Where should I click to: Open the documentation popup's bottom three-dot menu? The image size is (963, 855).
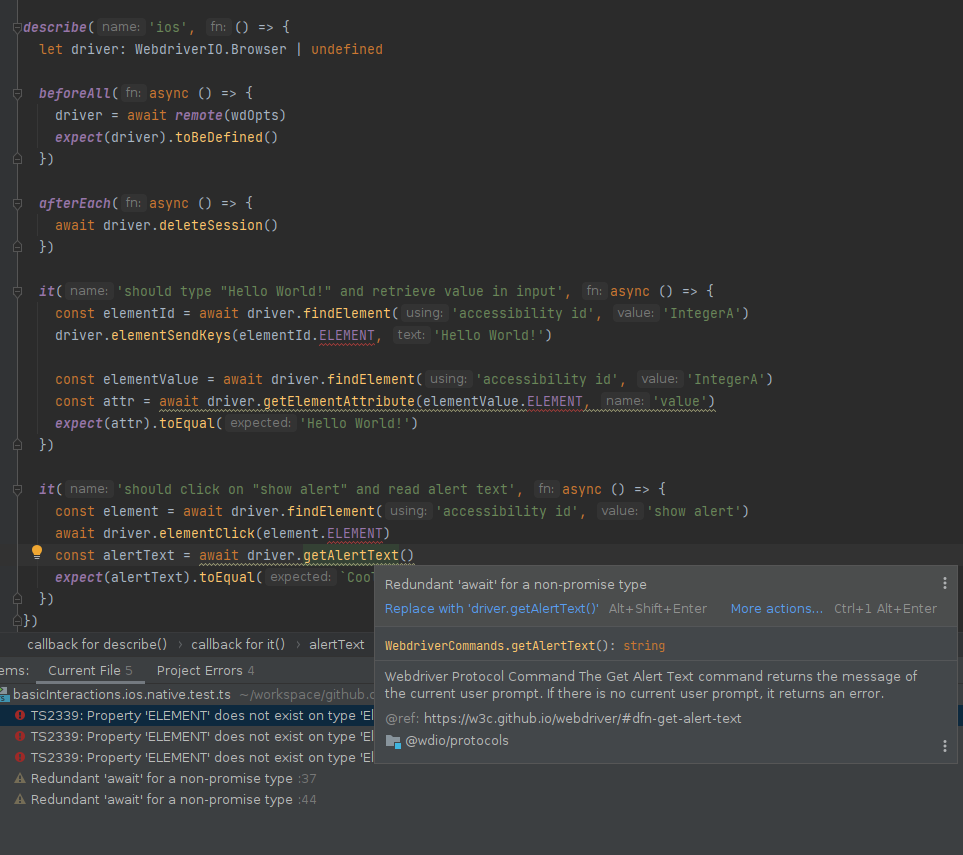[945, 746]
